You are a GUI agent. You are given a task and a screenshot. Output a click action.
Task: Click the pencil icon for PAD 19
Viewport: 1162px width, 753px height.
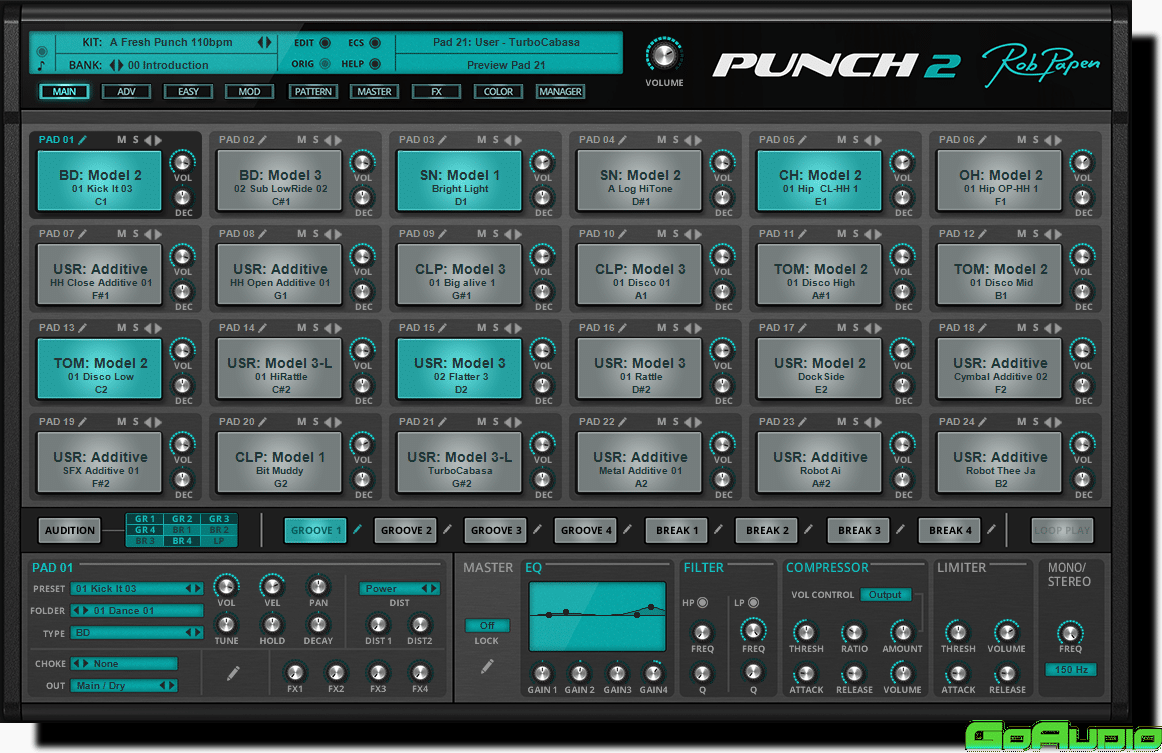[83, 422]
